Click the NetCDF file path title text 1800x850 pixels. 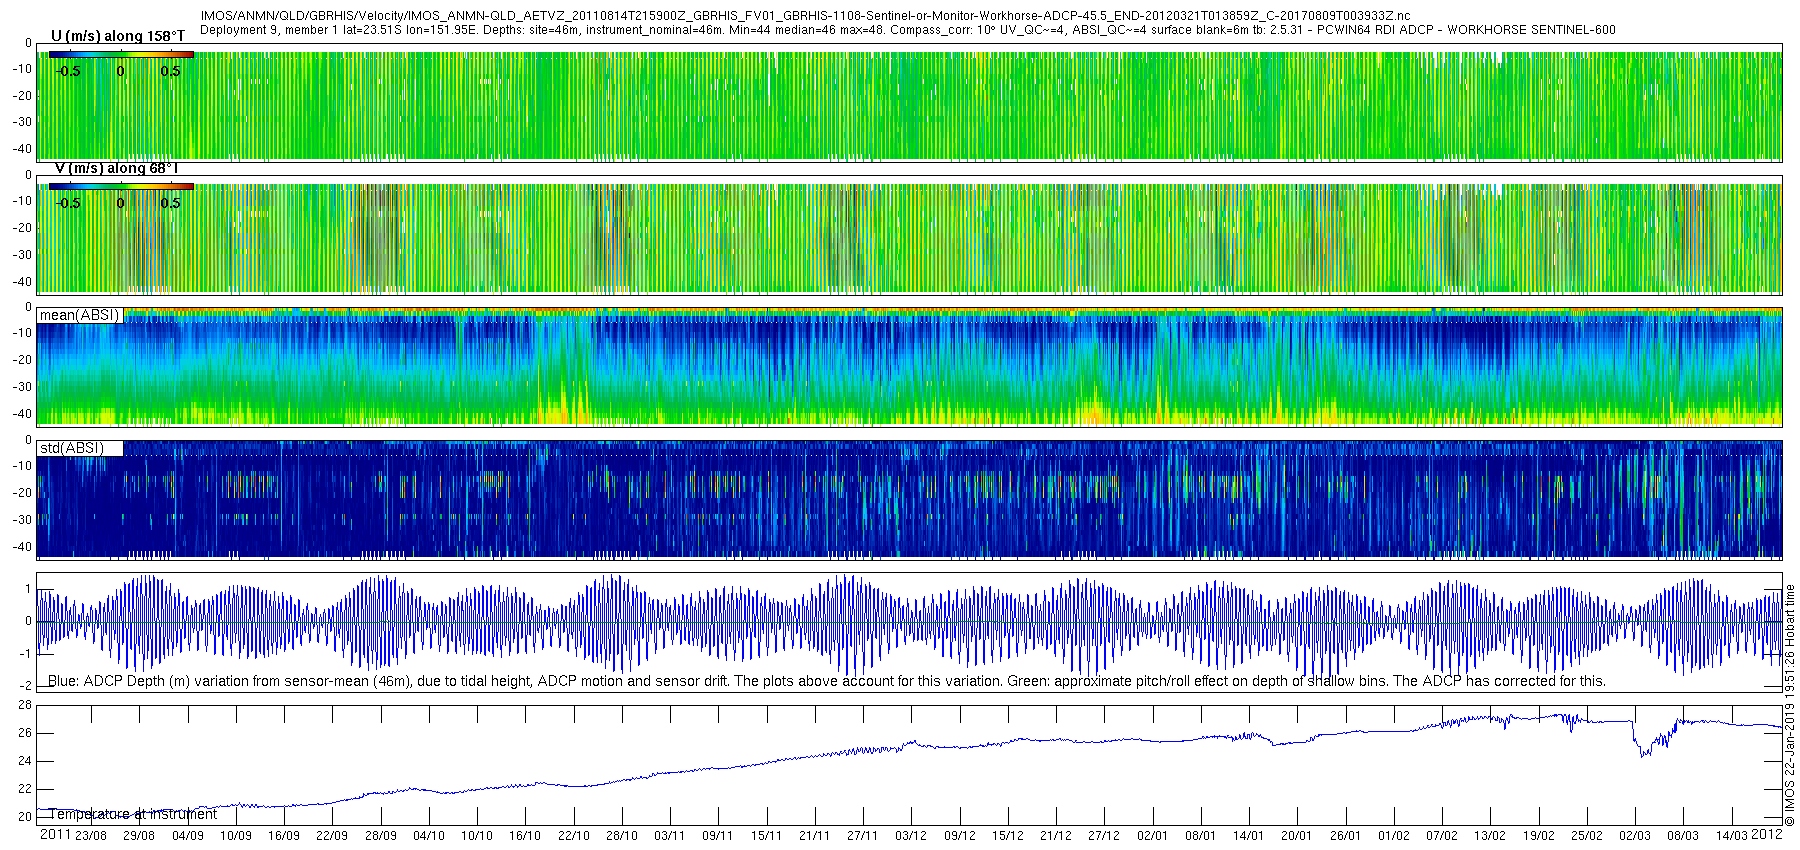806,16
